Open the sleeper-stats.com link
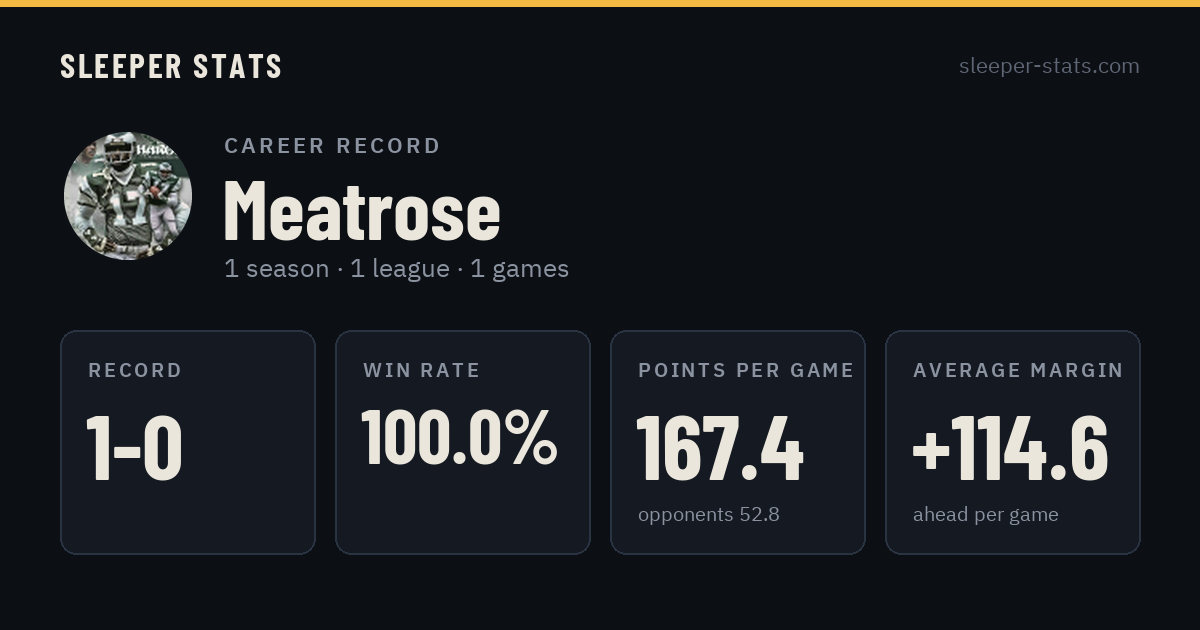The width and height of the screenshot is (1200, 630). click(1049, 66)
